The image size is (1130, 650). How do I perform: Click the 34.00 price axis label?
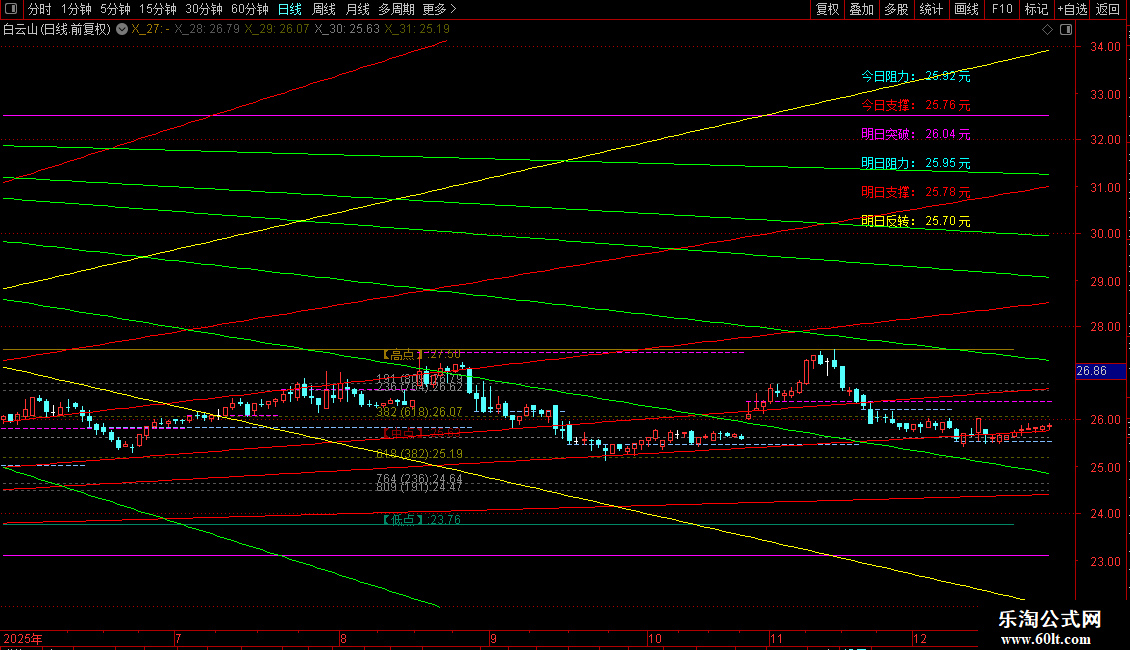tap(1105, 47)
